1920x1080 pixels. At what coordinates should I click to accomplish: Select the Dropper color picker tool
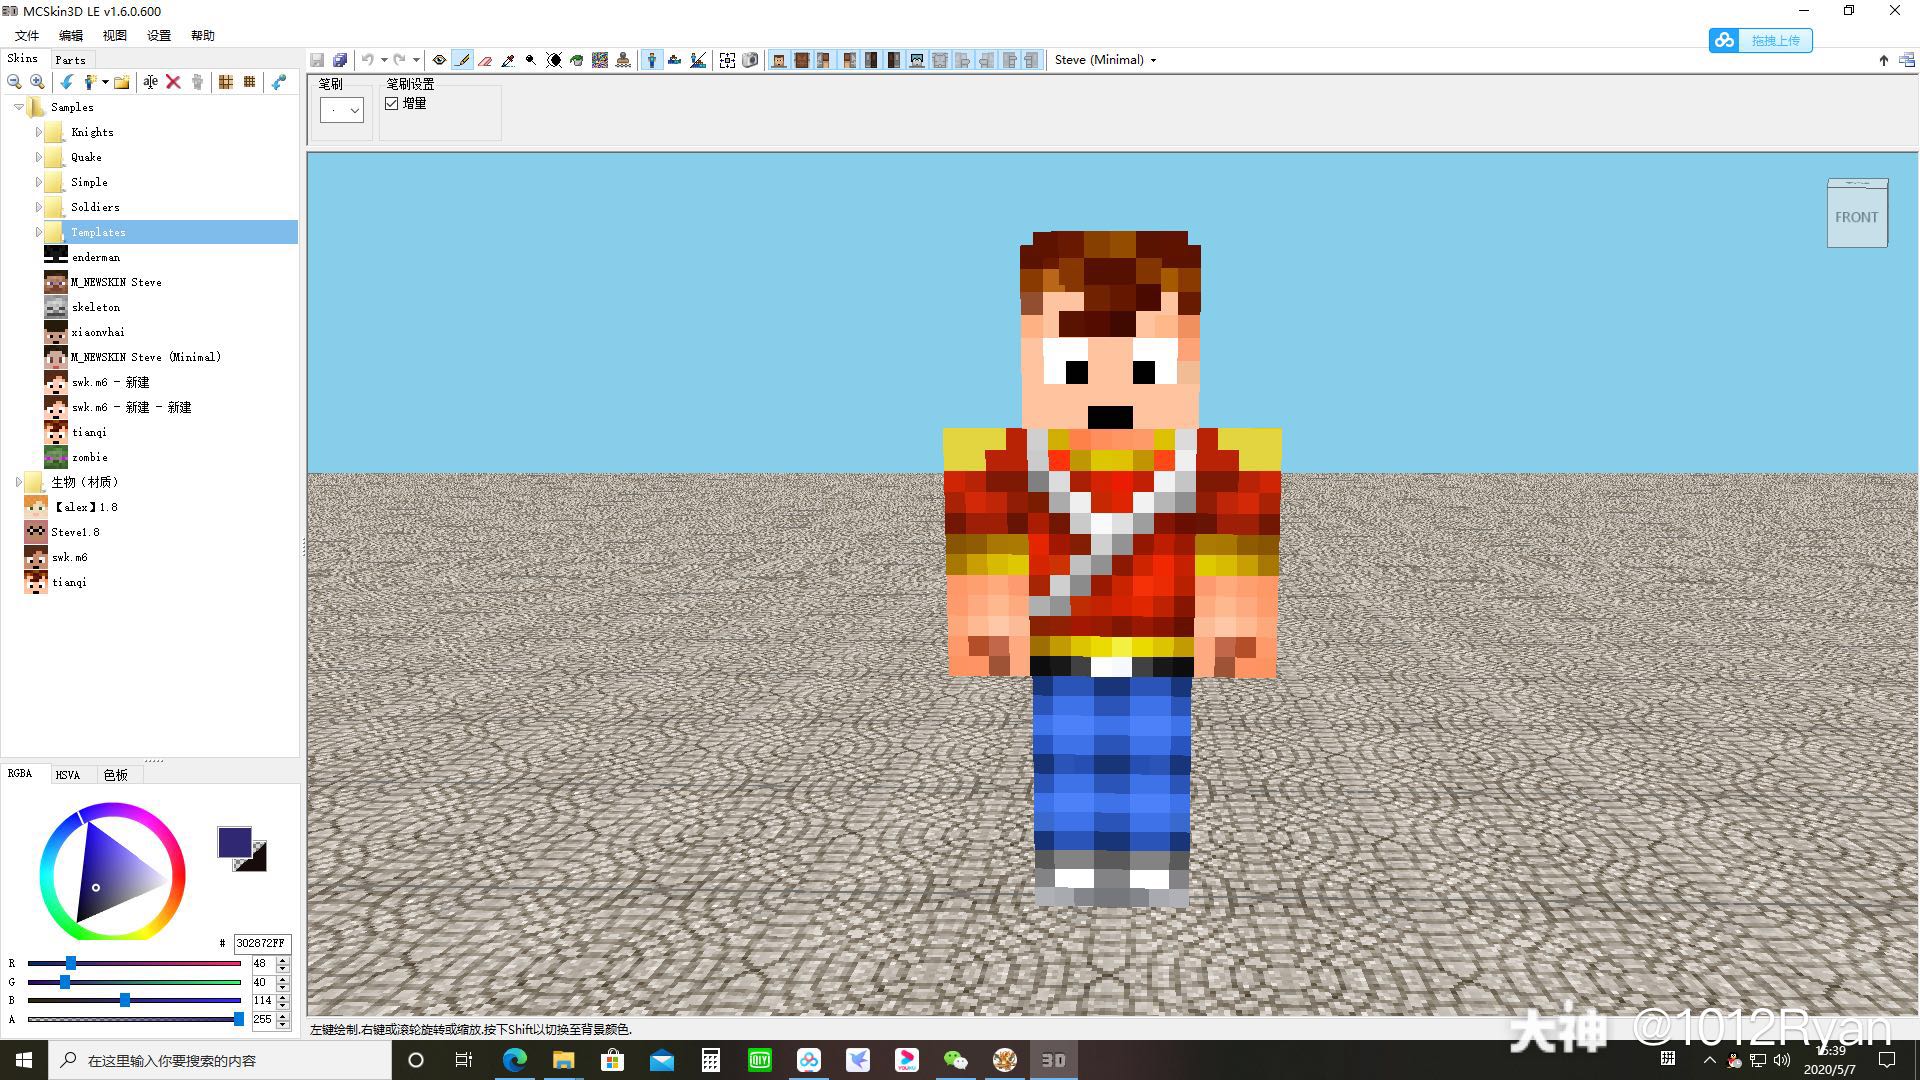508,60
